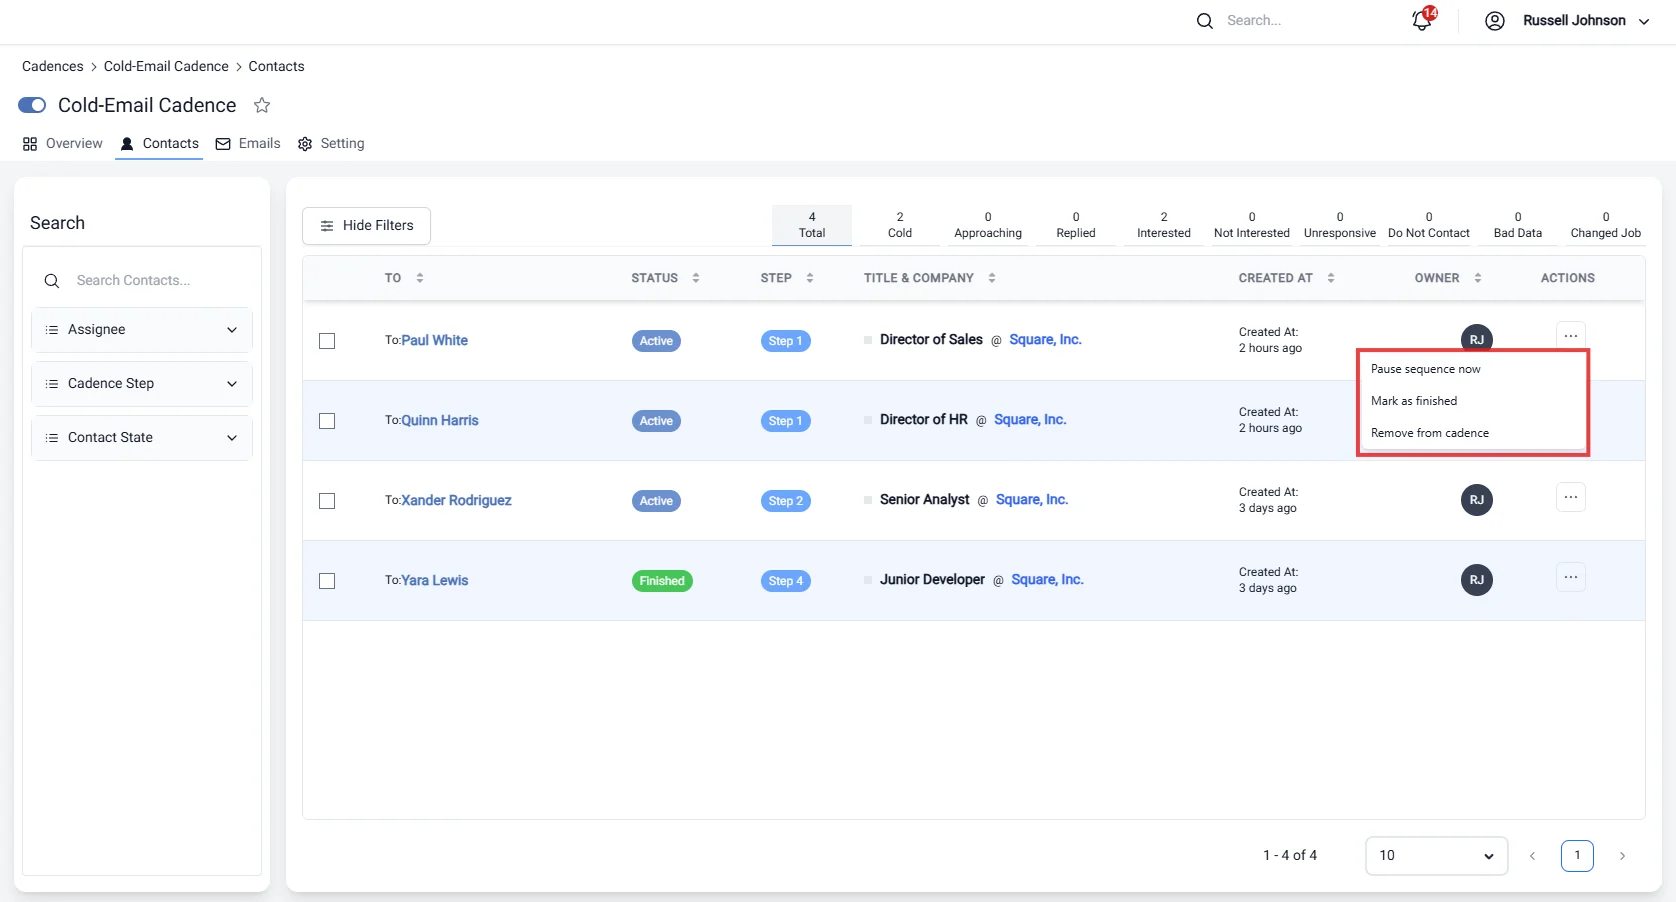Open actions menu for Yara Lewis
The image size is (1676, 902).
pos(1571,577)
